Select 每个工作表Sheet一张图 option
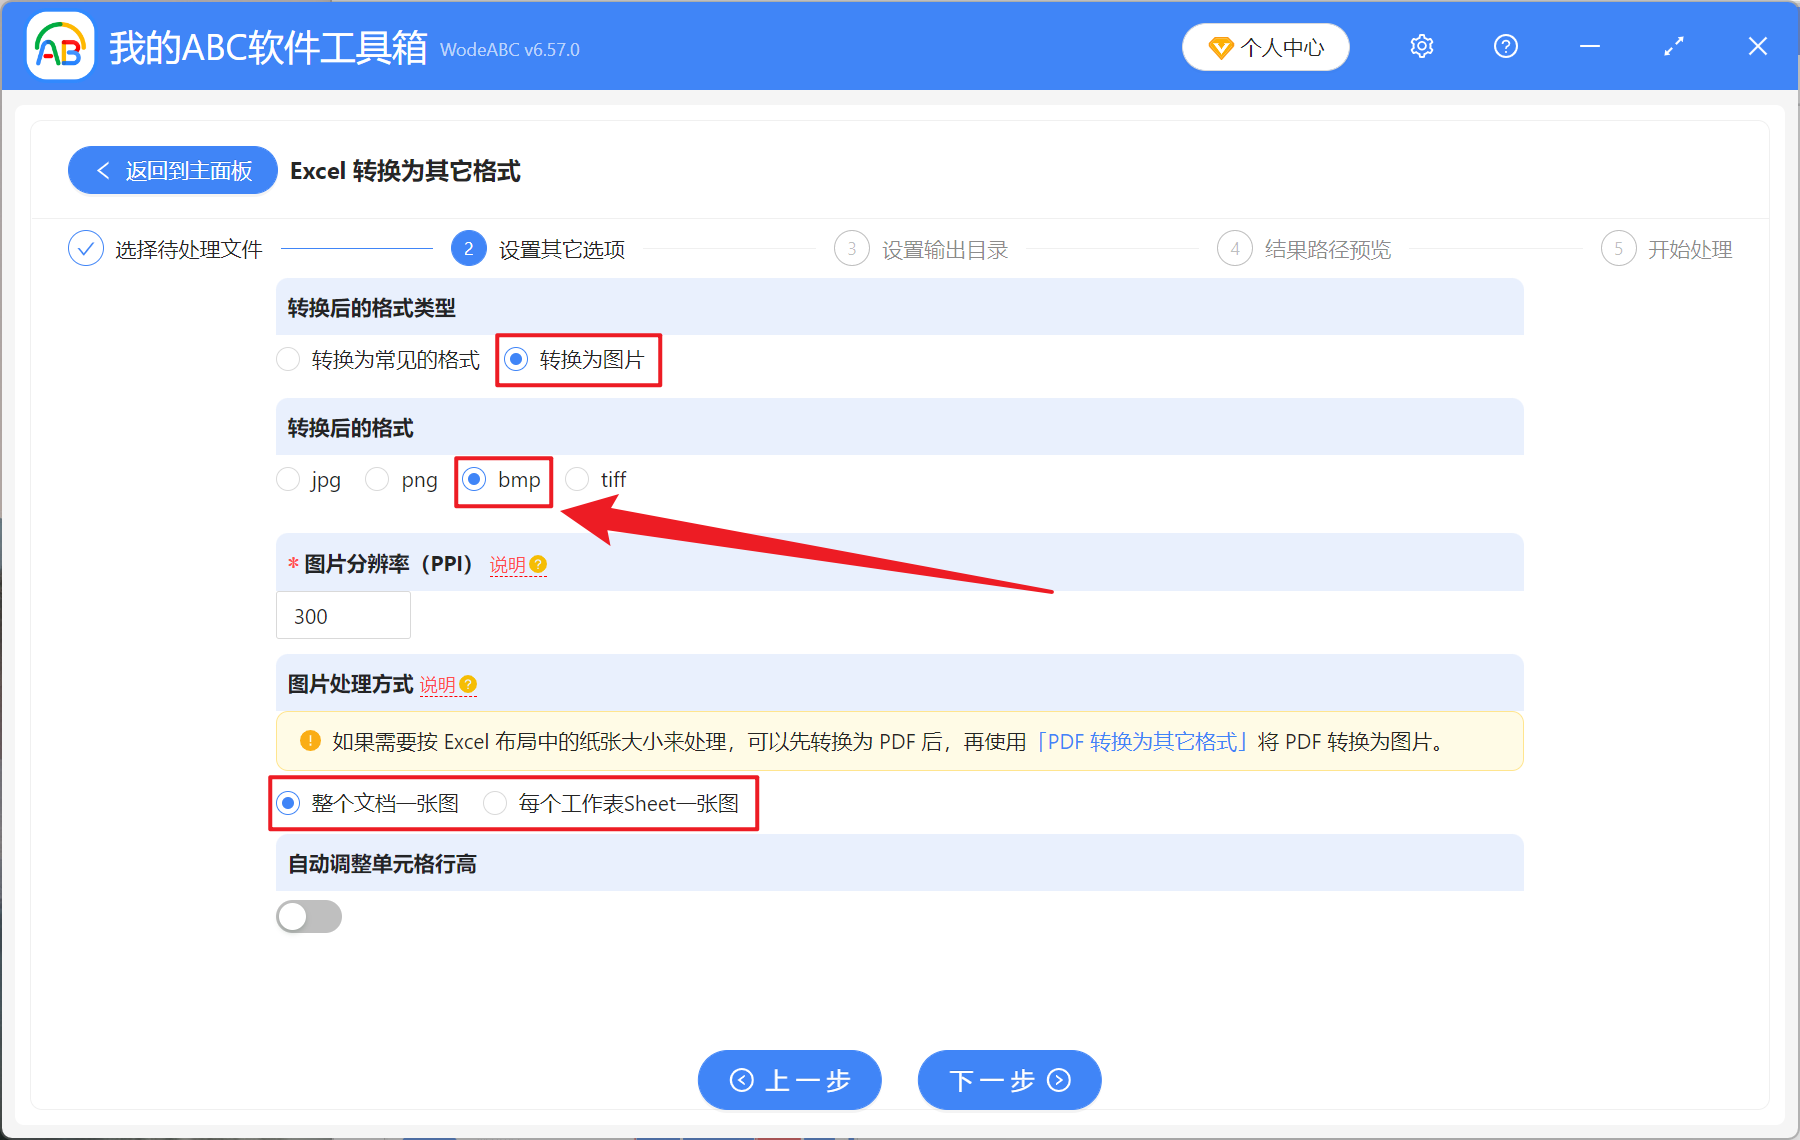This screenshot has height=1140, width=1800. pyautogui.click(x=495, y=803)
